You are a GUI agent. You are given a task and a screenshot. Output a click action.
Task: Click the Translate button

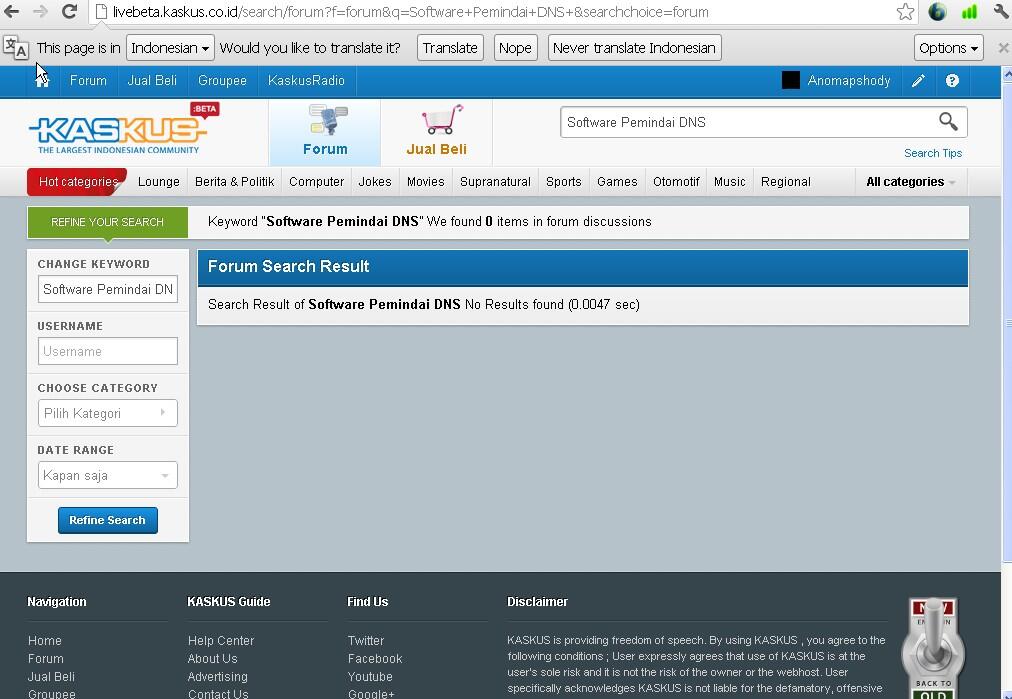tap(450, 48)
